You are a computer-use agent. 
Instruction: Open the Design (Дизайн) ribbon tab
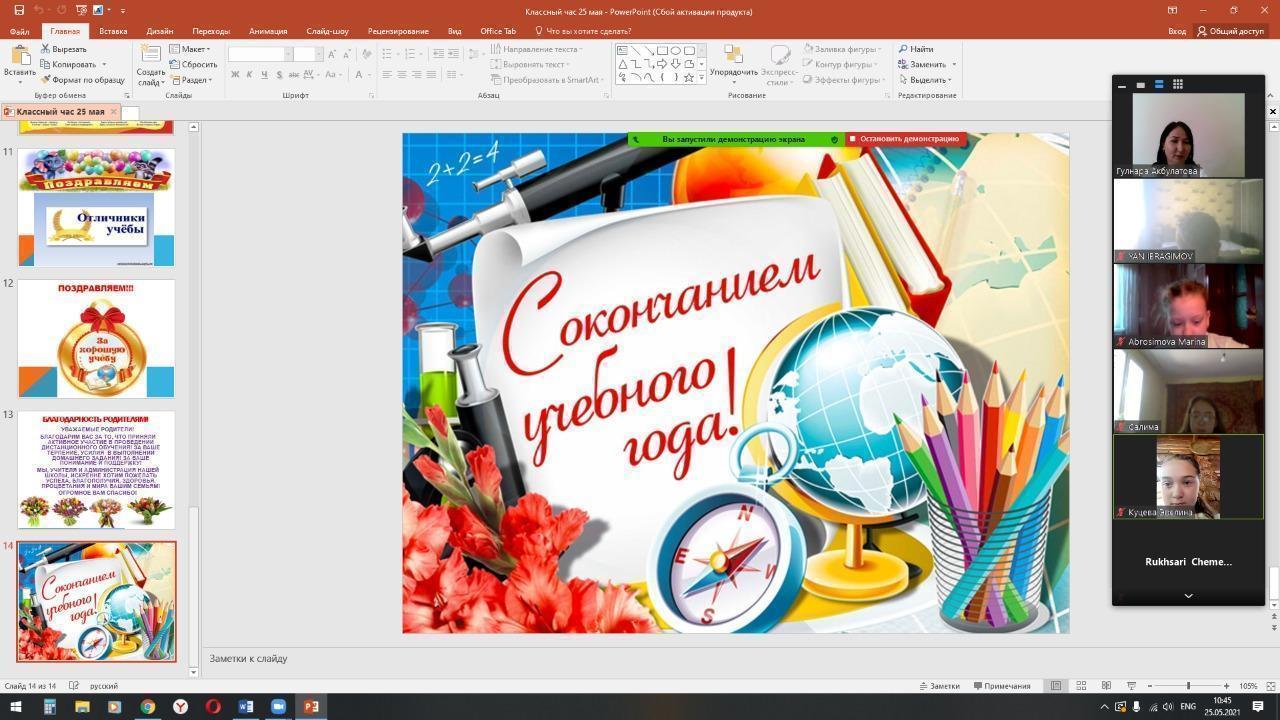[160, 31]
